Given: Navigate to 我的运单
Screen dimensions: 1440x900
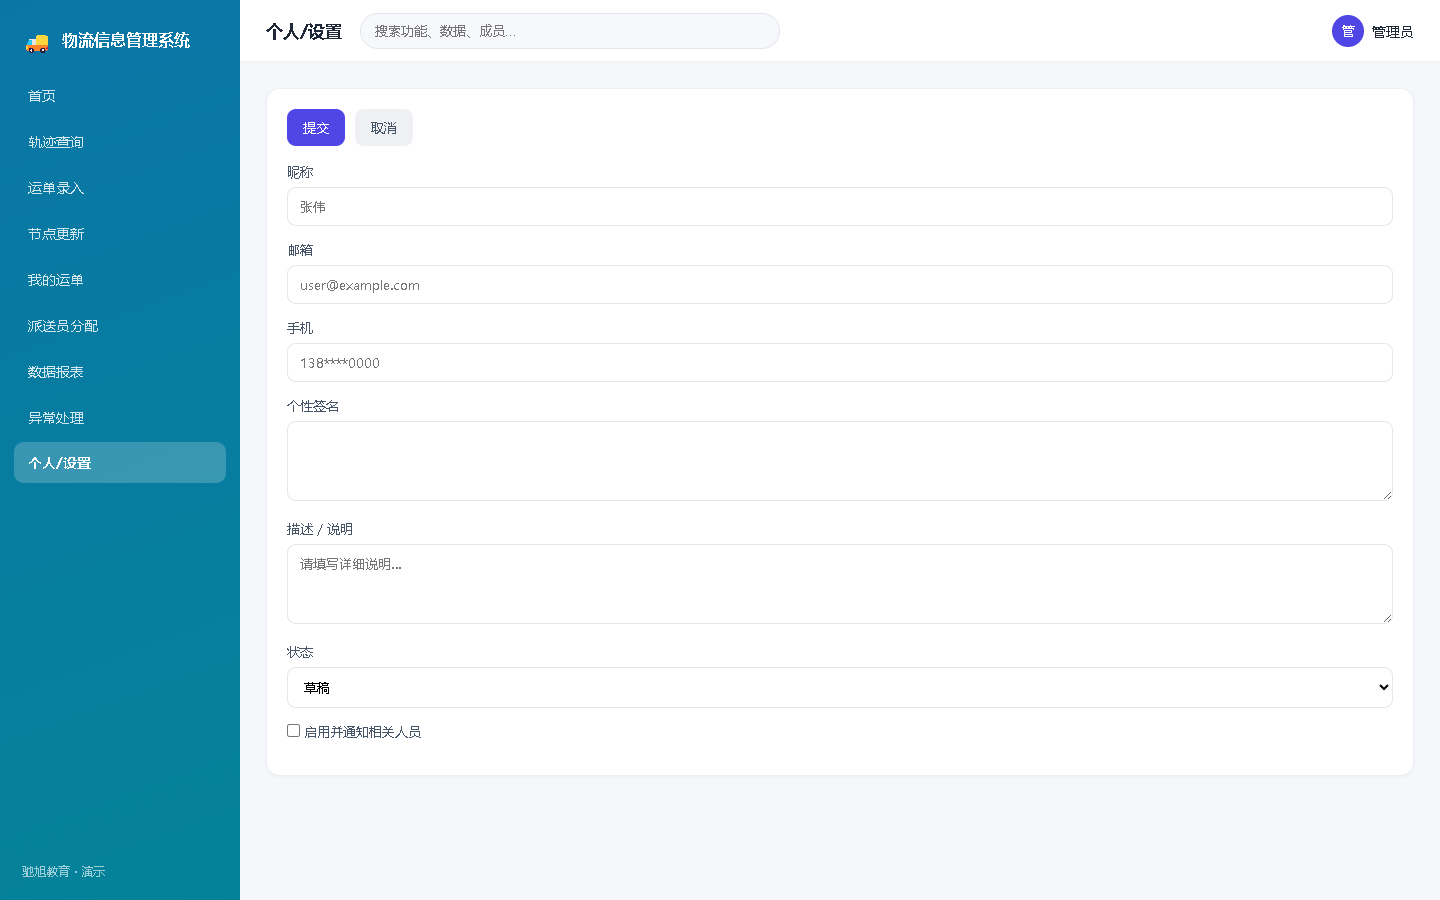Looking at the screenshot, I should point(120,280).
